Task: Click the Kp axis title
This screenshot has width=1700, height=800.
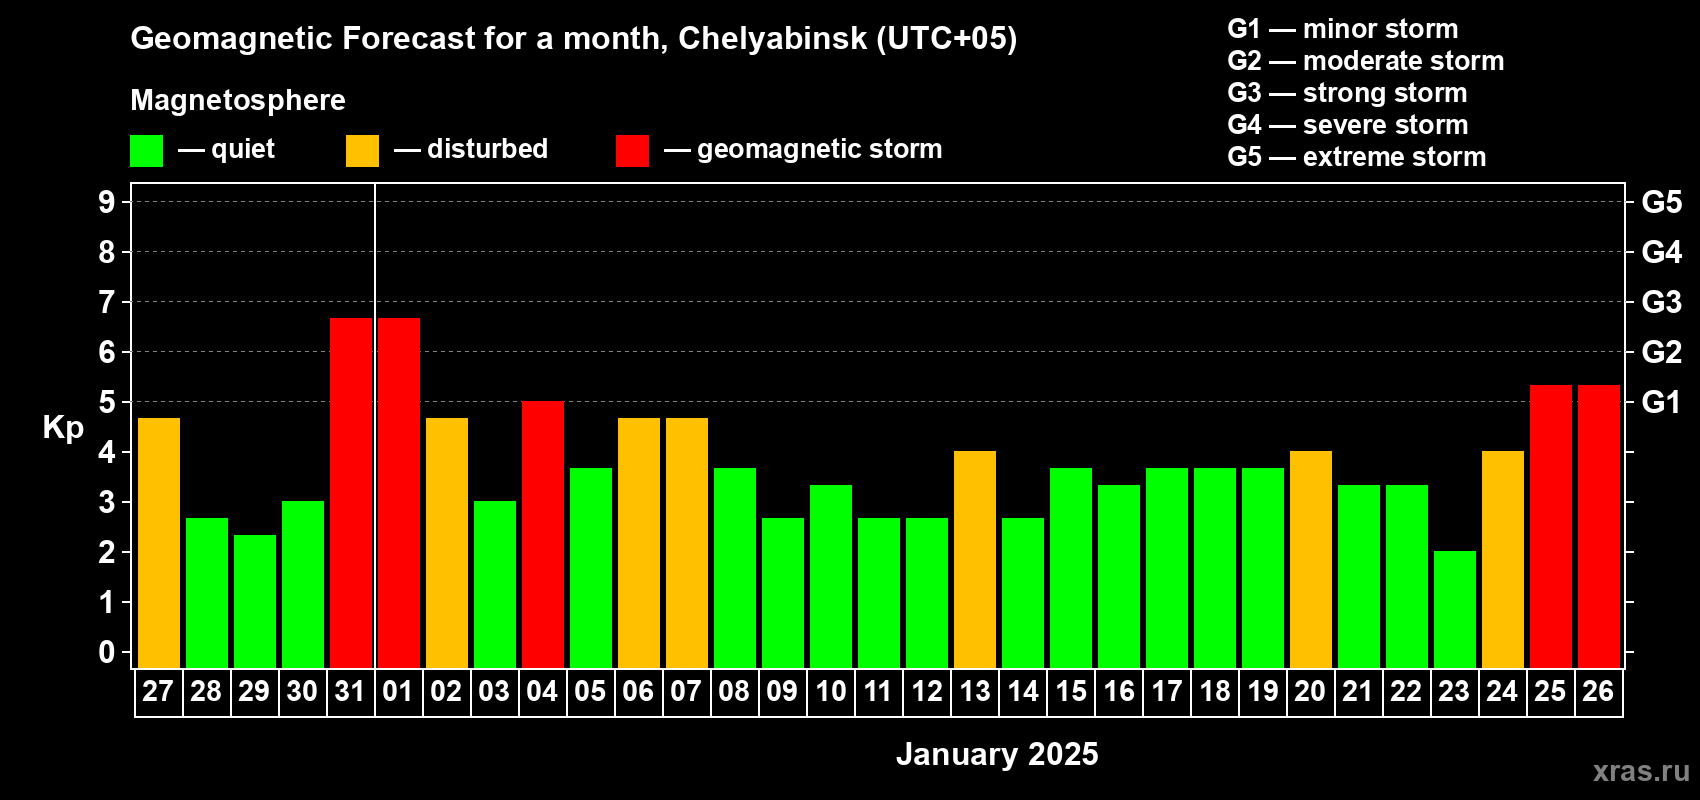Action: pyautogui.click(x=63, y=428)
